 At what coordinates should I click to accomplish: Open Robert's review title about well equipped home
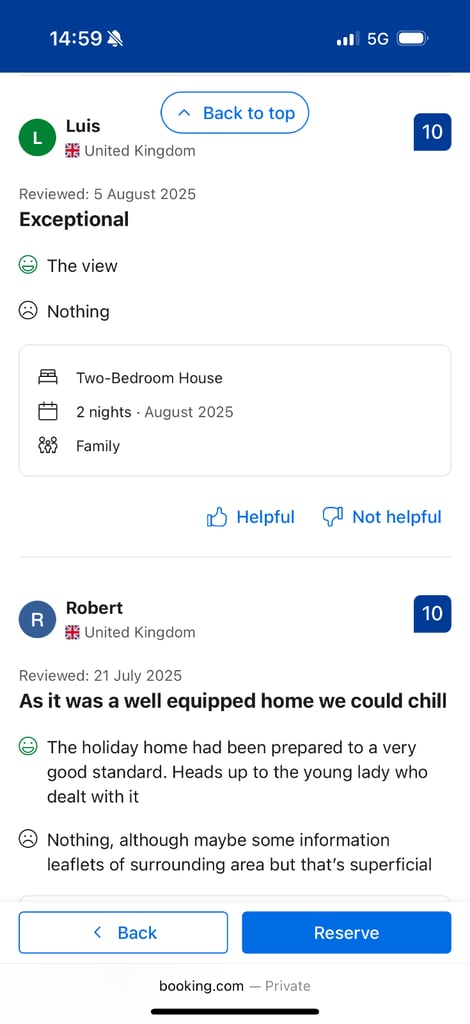[233, 701]
